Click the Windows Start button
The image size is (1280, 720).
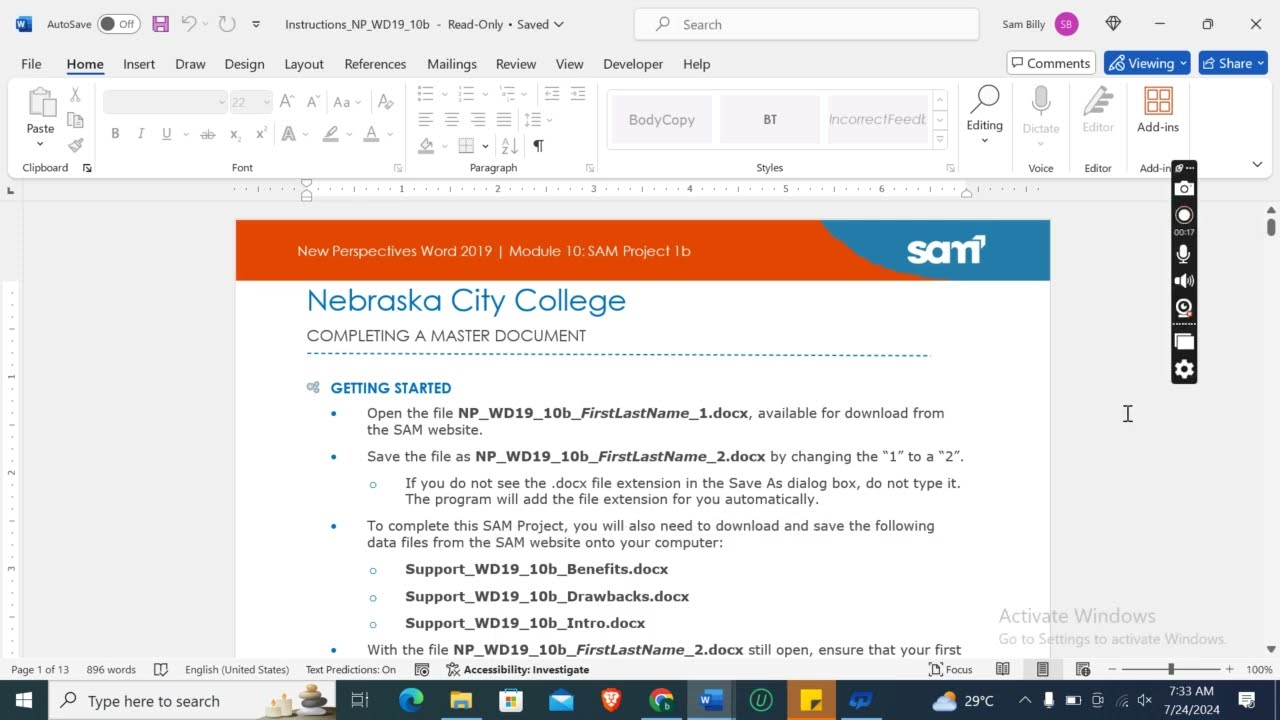click(23, 700)
